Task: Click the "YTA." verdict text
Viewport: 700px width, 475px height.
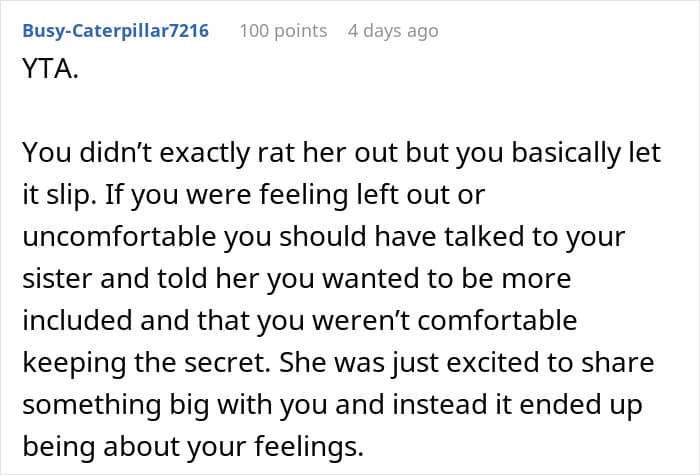Action: [46, 70]
